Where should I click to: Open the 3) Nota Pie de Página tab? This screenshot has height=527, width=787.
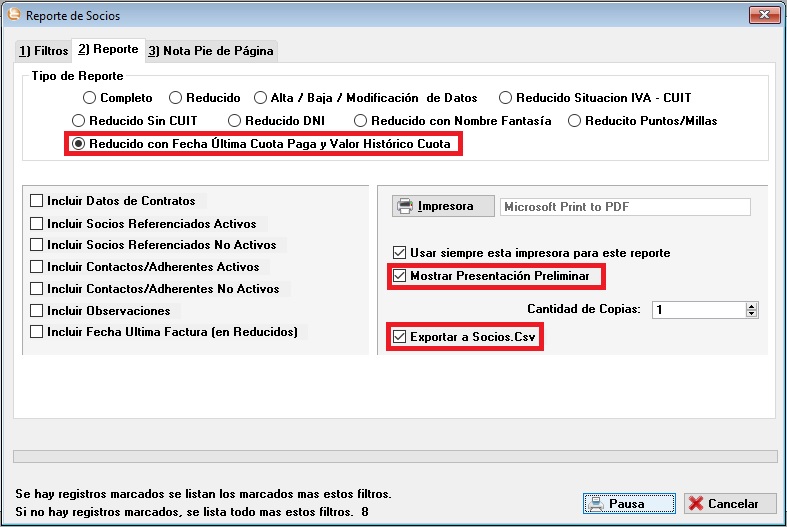coord(210,50)
